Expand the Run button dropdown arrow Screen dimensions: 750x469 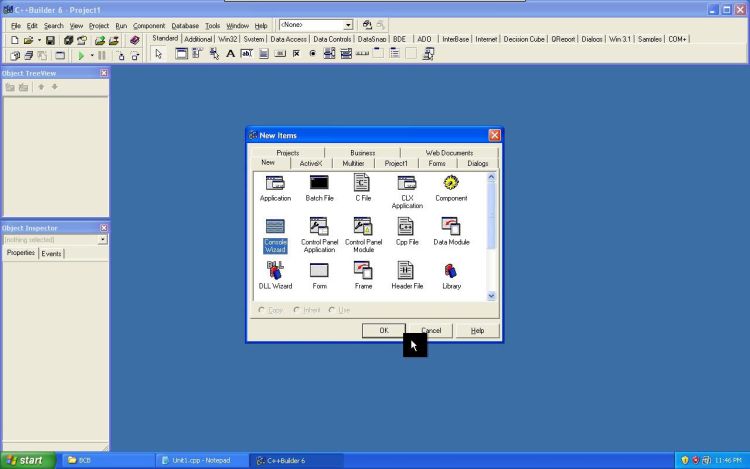pyautogui.click(x=92, y=56)
